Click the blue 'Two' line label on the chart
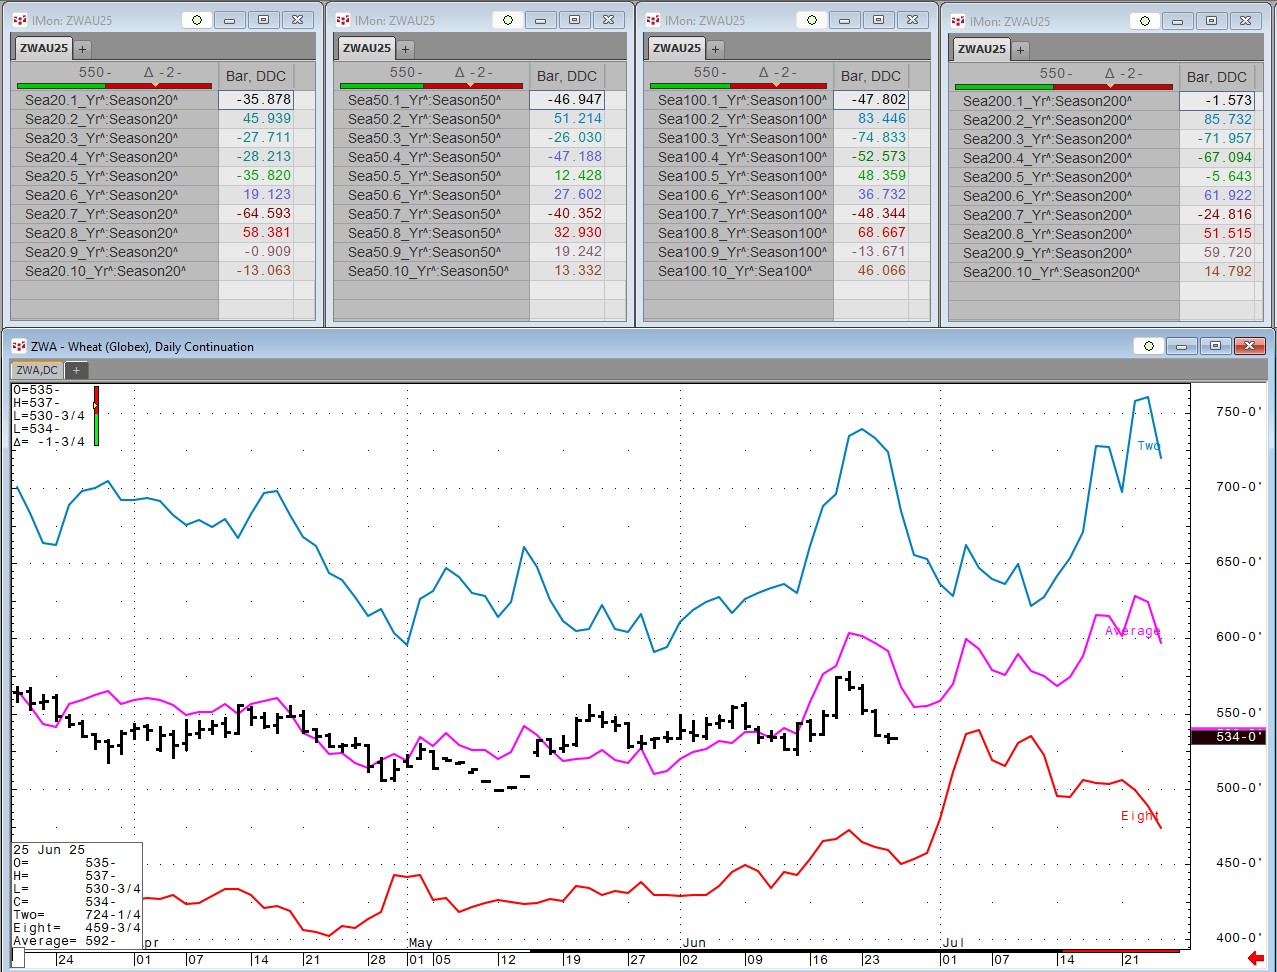 [1149, 446]
